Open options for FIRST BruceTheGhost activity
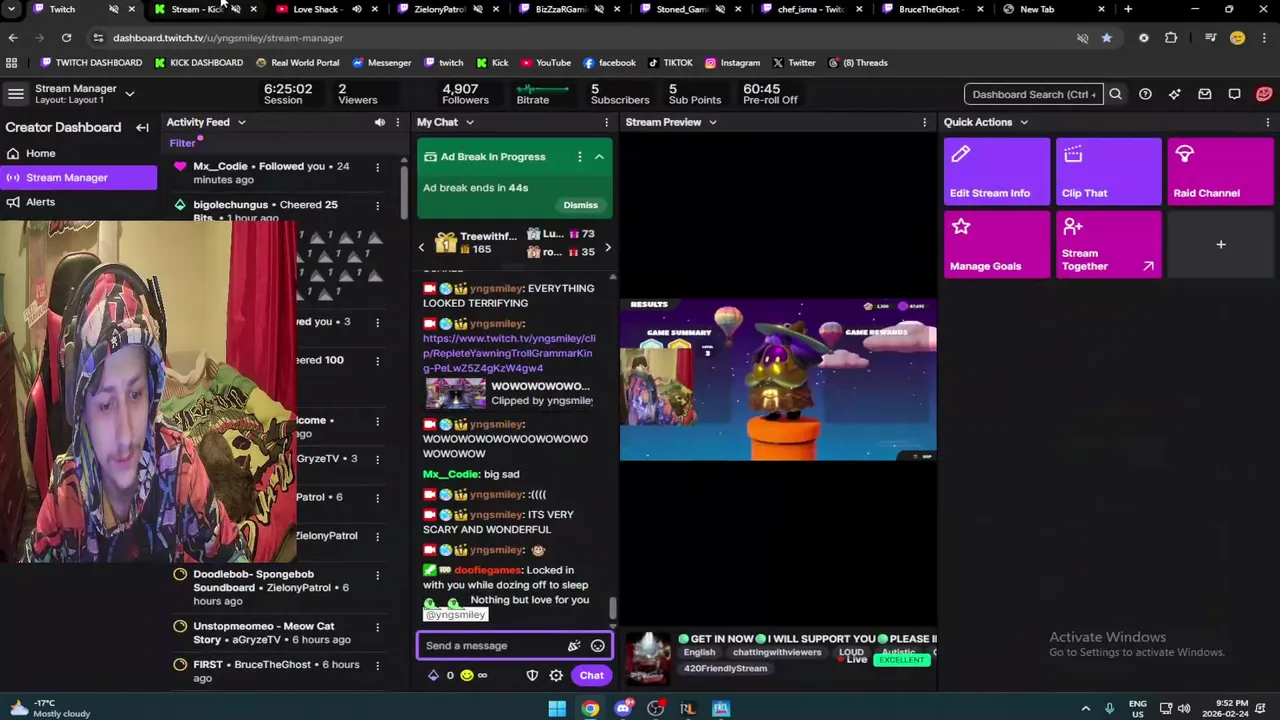Image resolution: width=1280 pixels, height=720 pixels. click(377, 665)
